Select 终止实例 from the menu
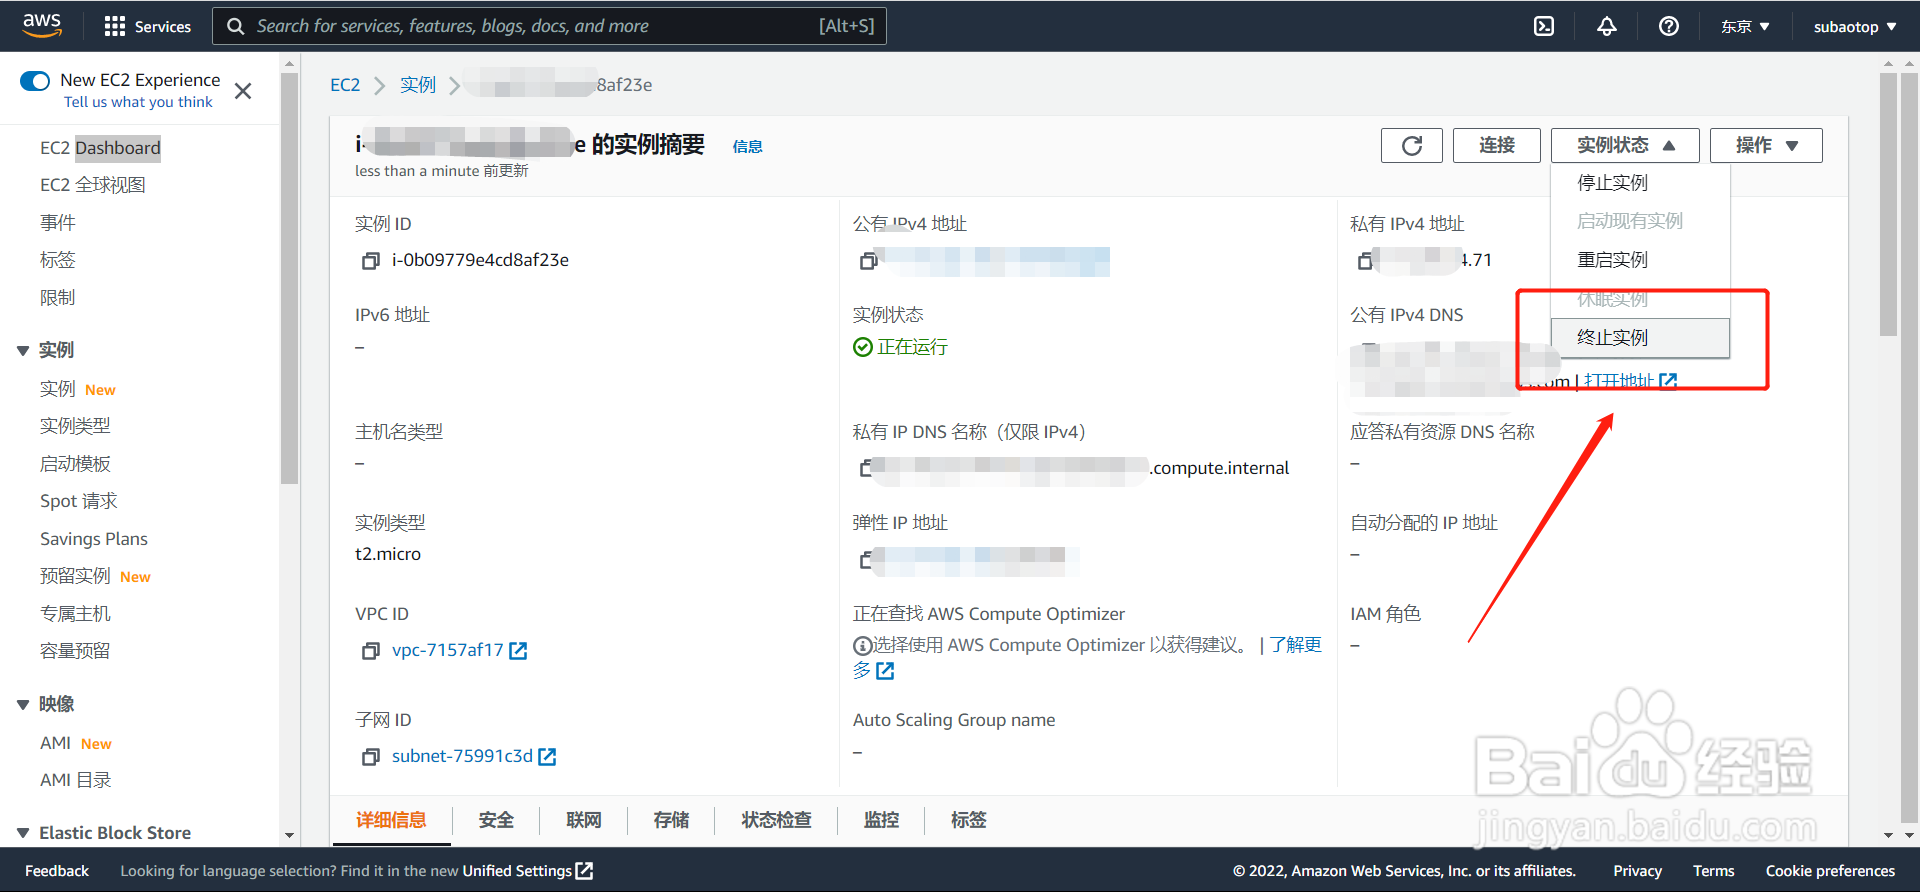The width and height of the screenshot is (1920, 892). (1640, 338)
